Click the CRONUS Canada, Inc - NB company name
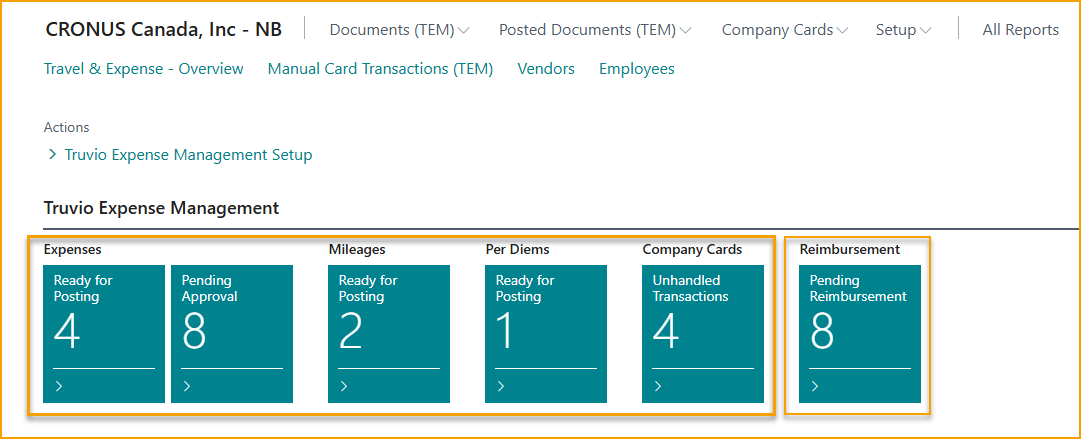 pos(164,30)
